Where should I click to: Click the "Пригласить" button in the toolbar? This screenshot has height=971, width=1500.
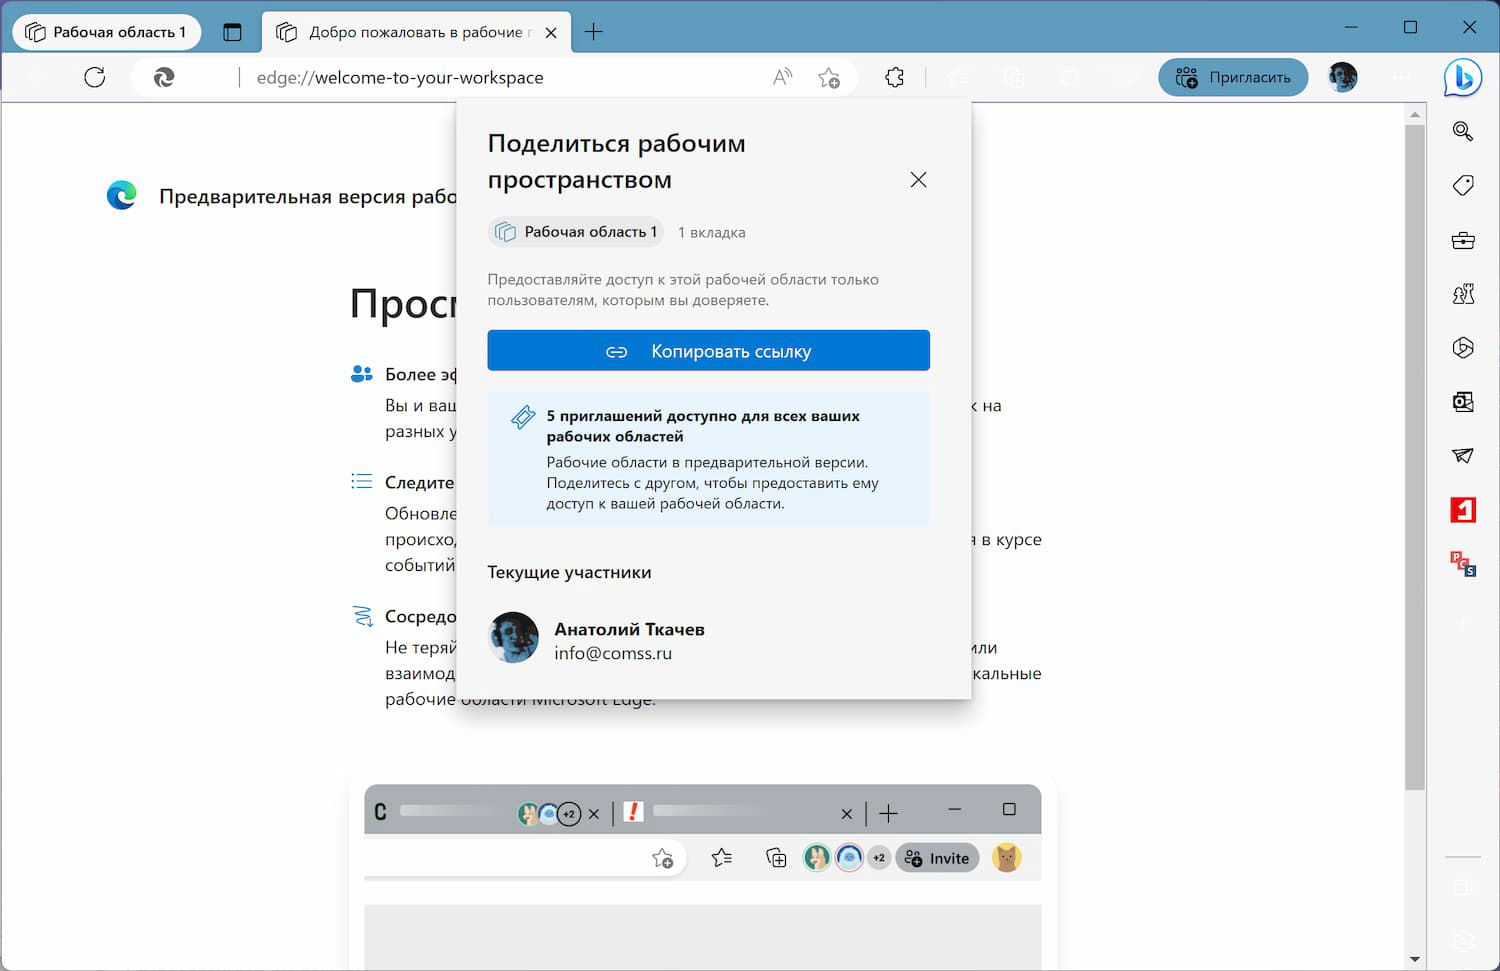(x=1233, y=77)
